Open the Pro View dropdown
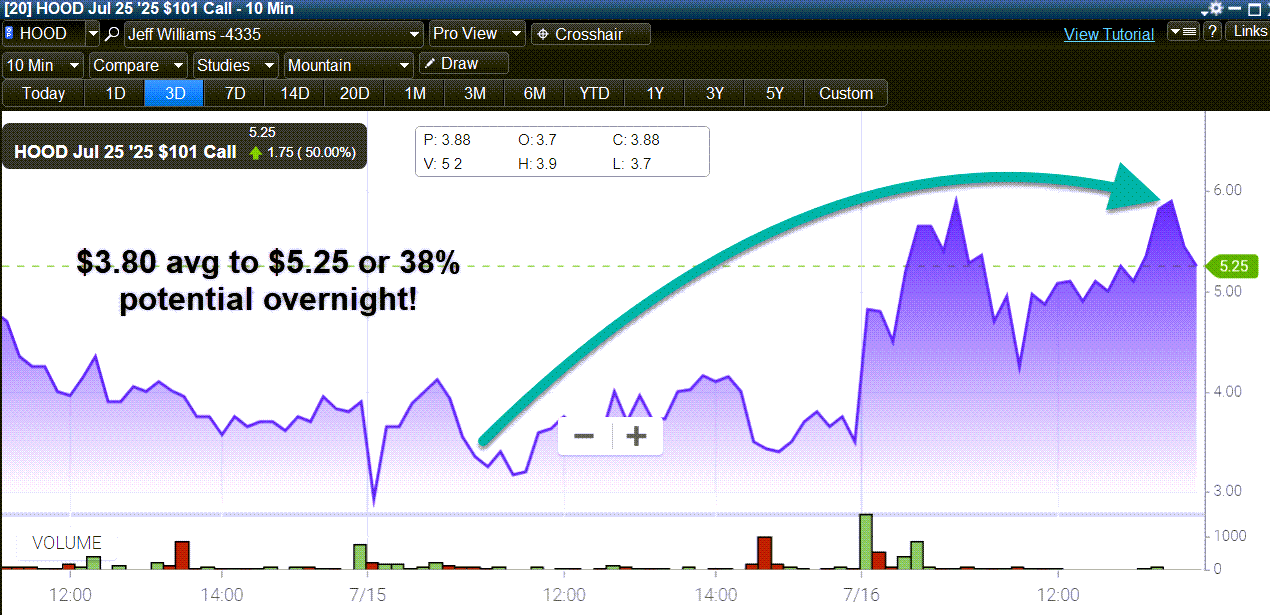This screenshot has width=1270, height=615. tap(477, 34)
